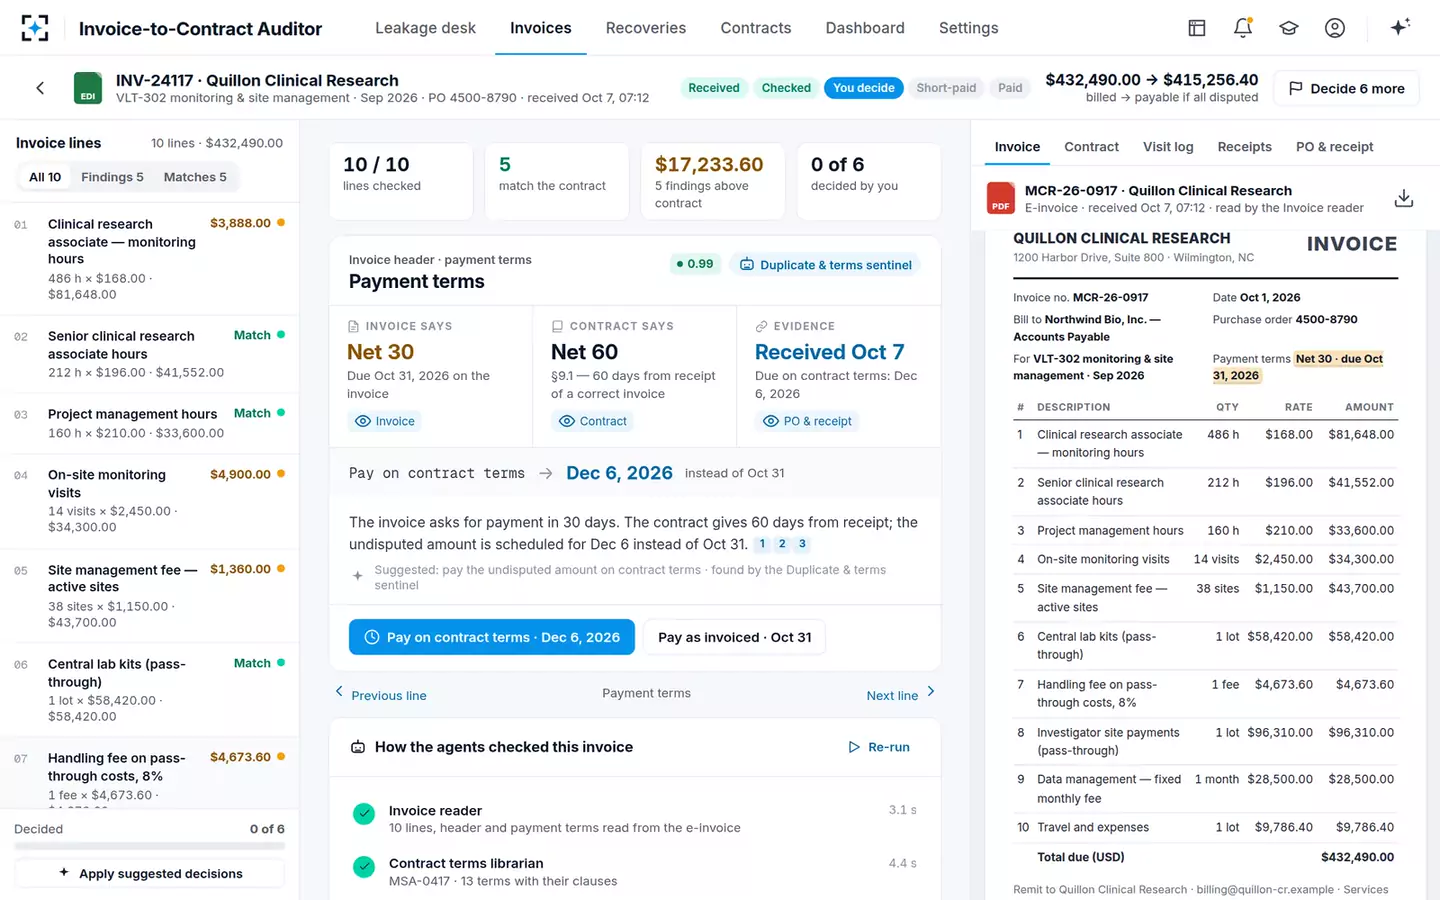Image resolution: width=1440 pixels, height=900 pixels.
Task: Switch to the Contract document tab
Action: [1091, 147]
